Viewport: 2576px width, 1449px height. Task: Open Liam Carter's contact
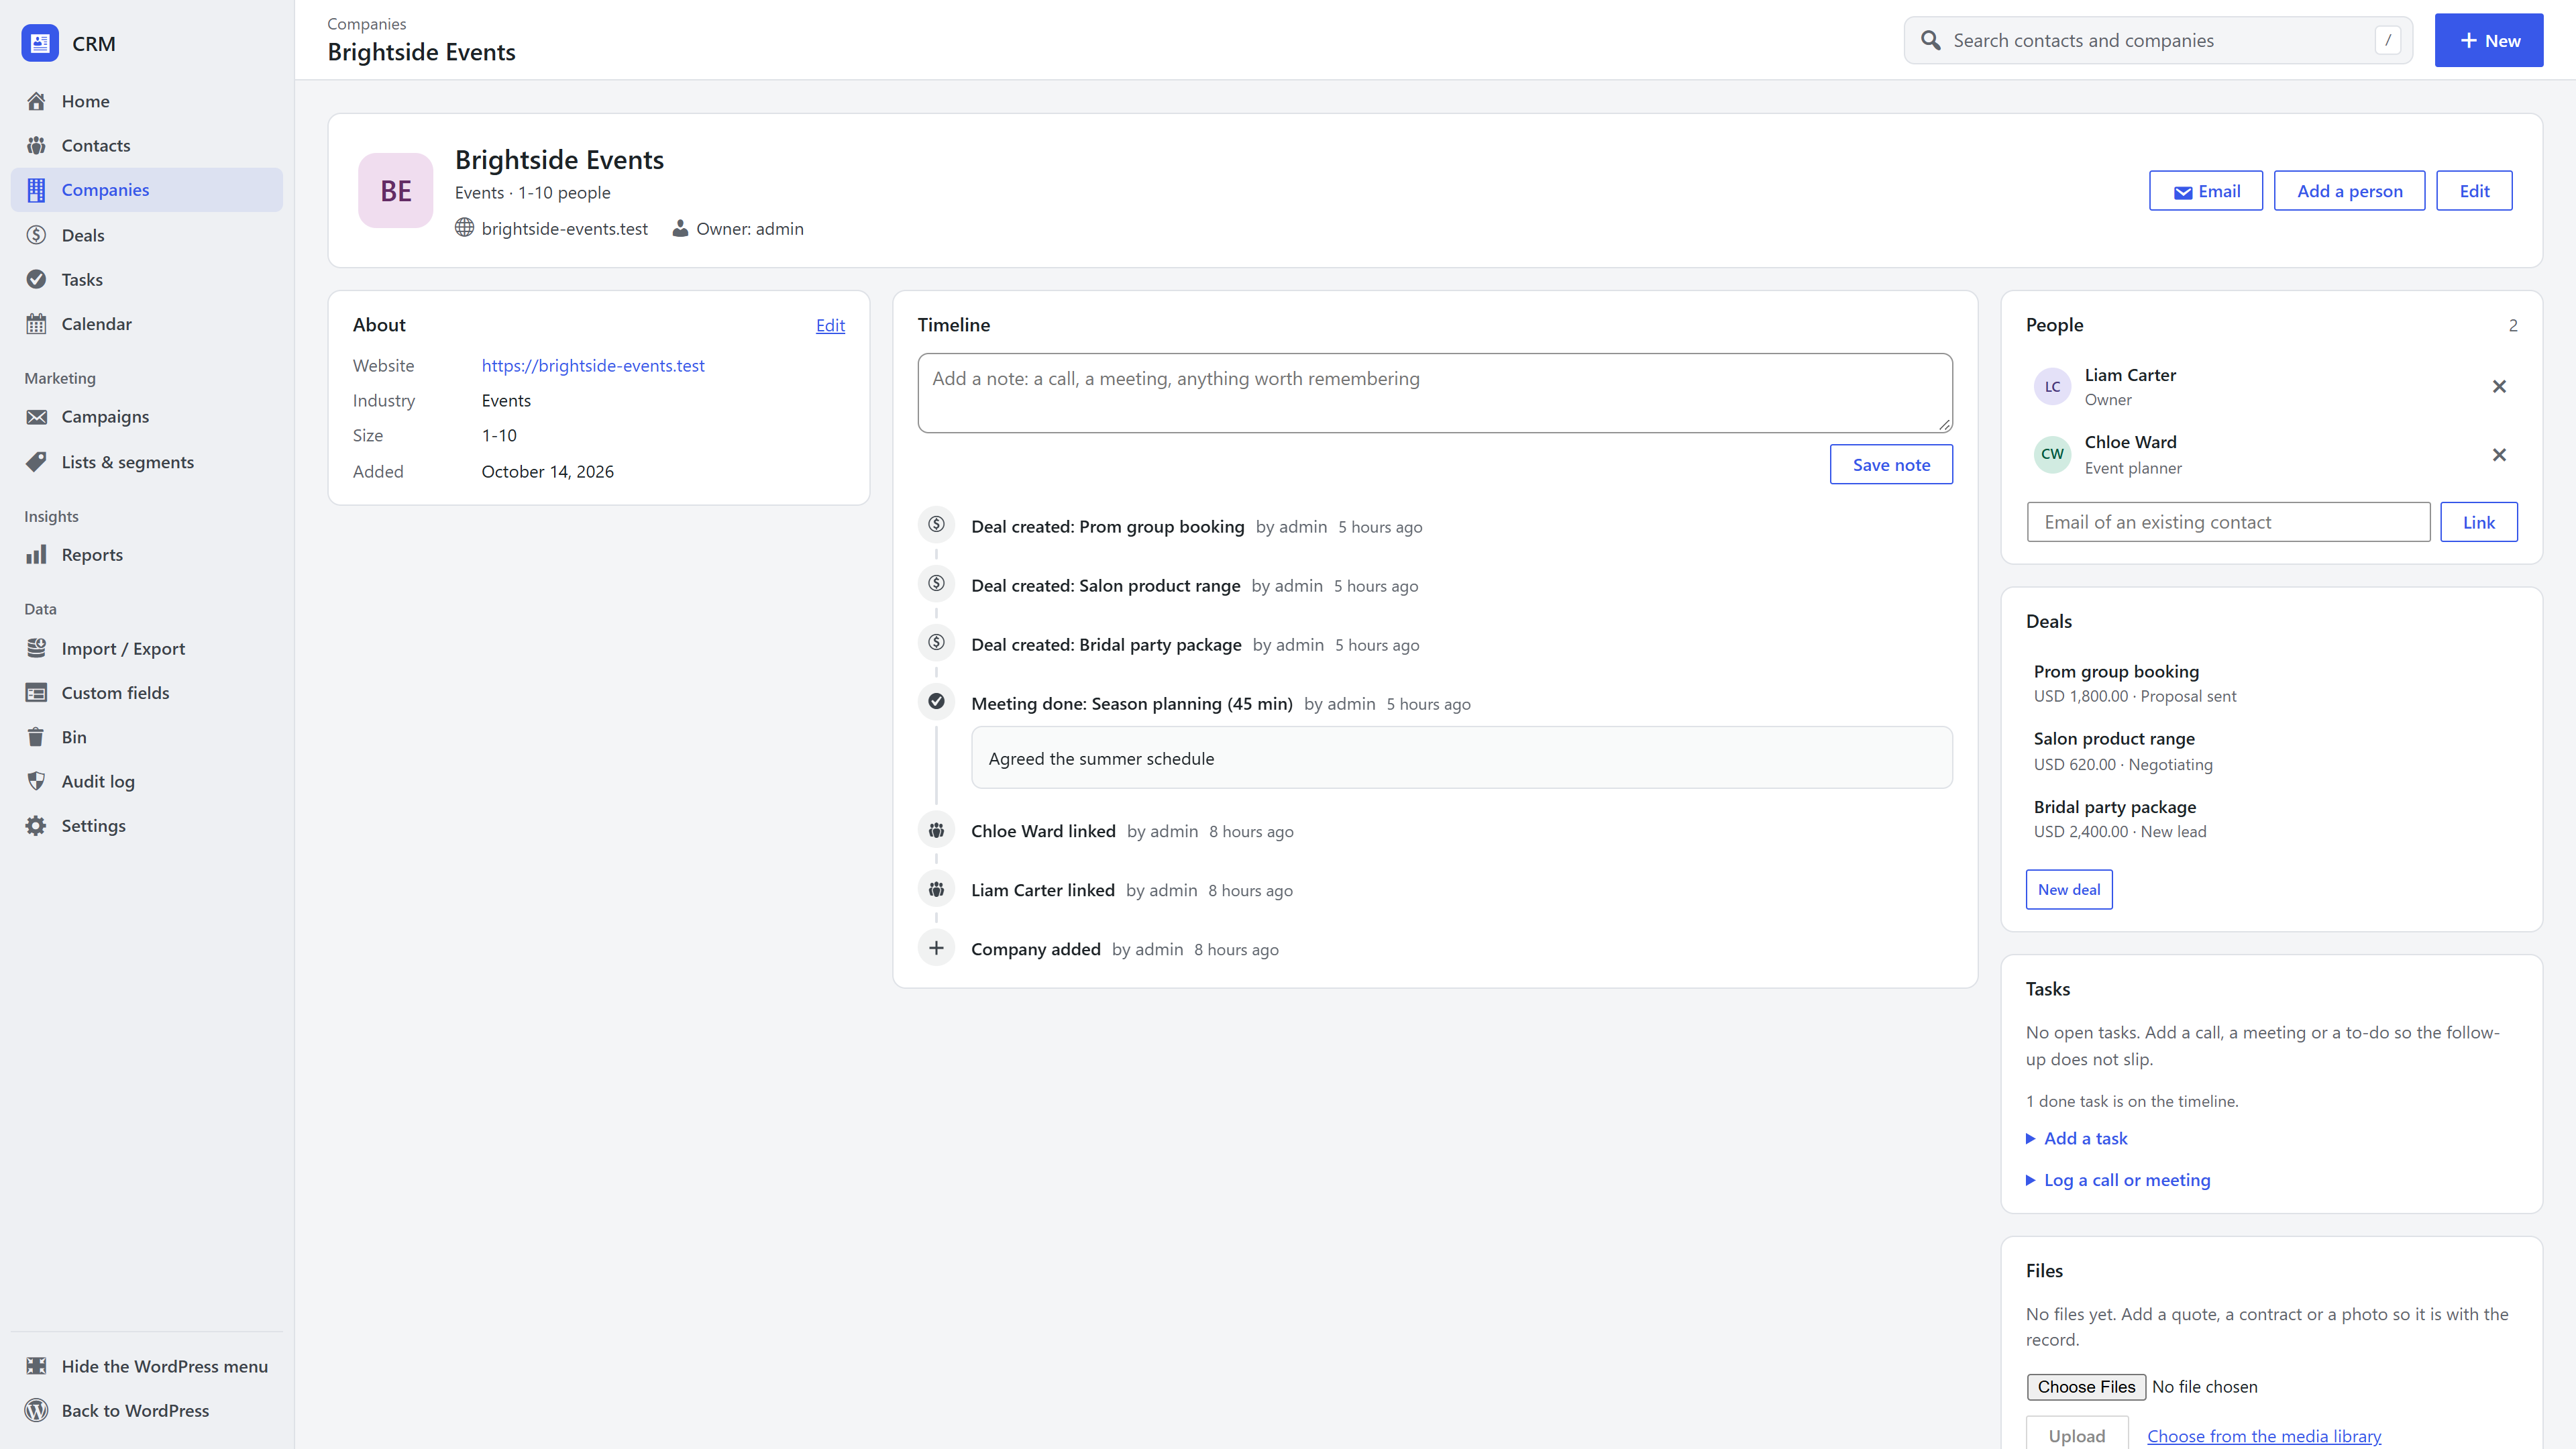[x=2130, y=375]
